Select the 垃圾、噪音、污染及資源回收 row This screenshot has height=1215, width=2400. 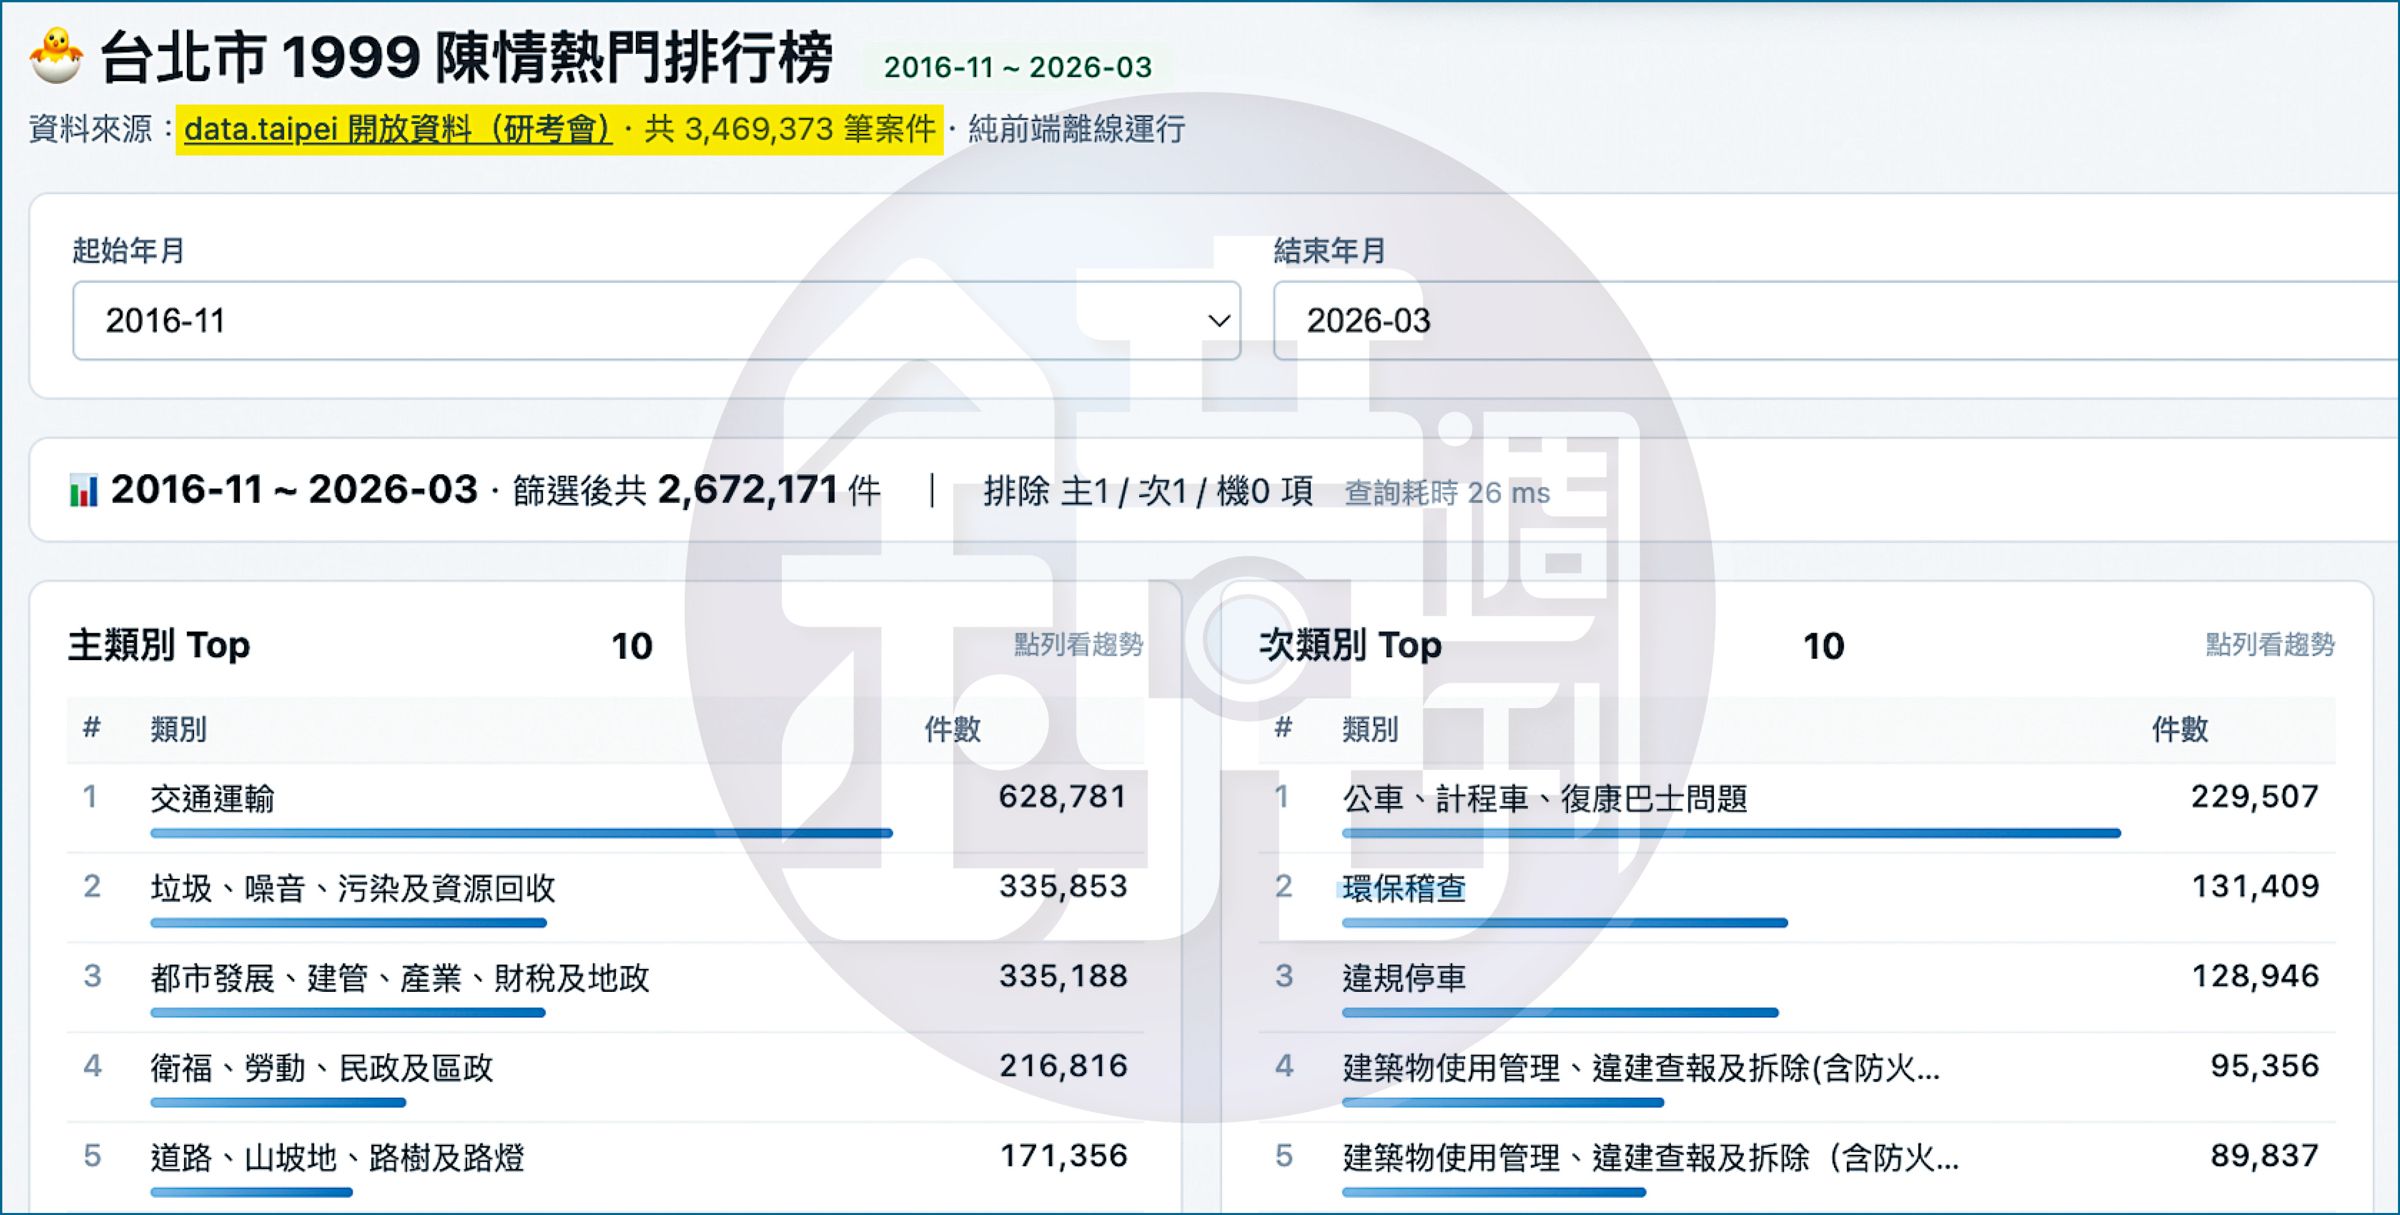tap(606, 897)
